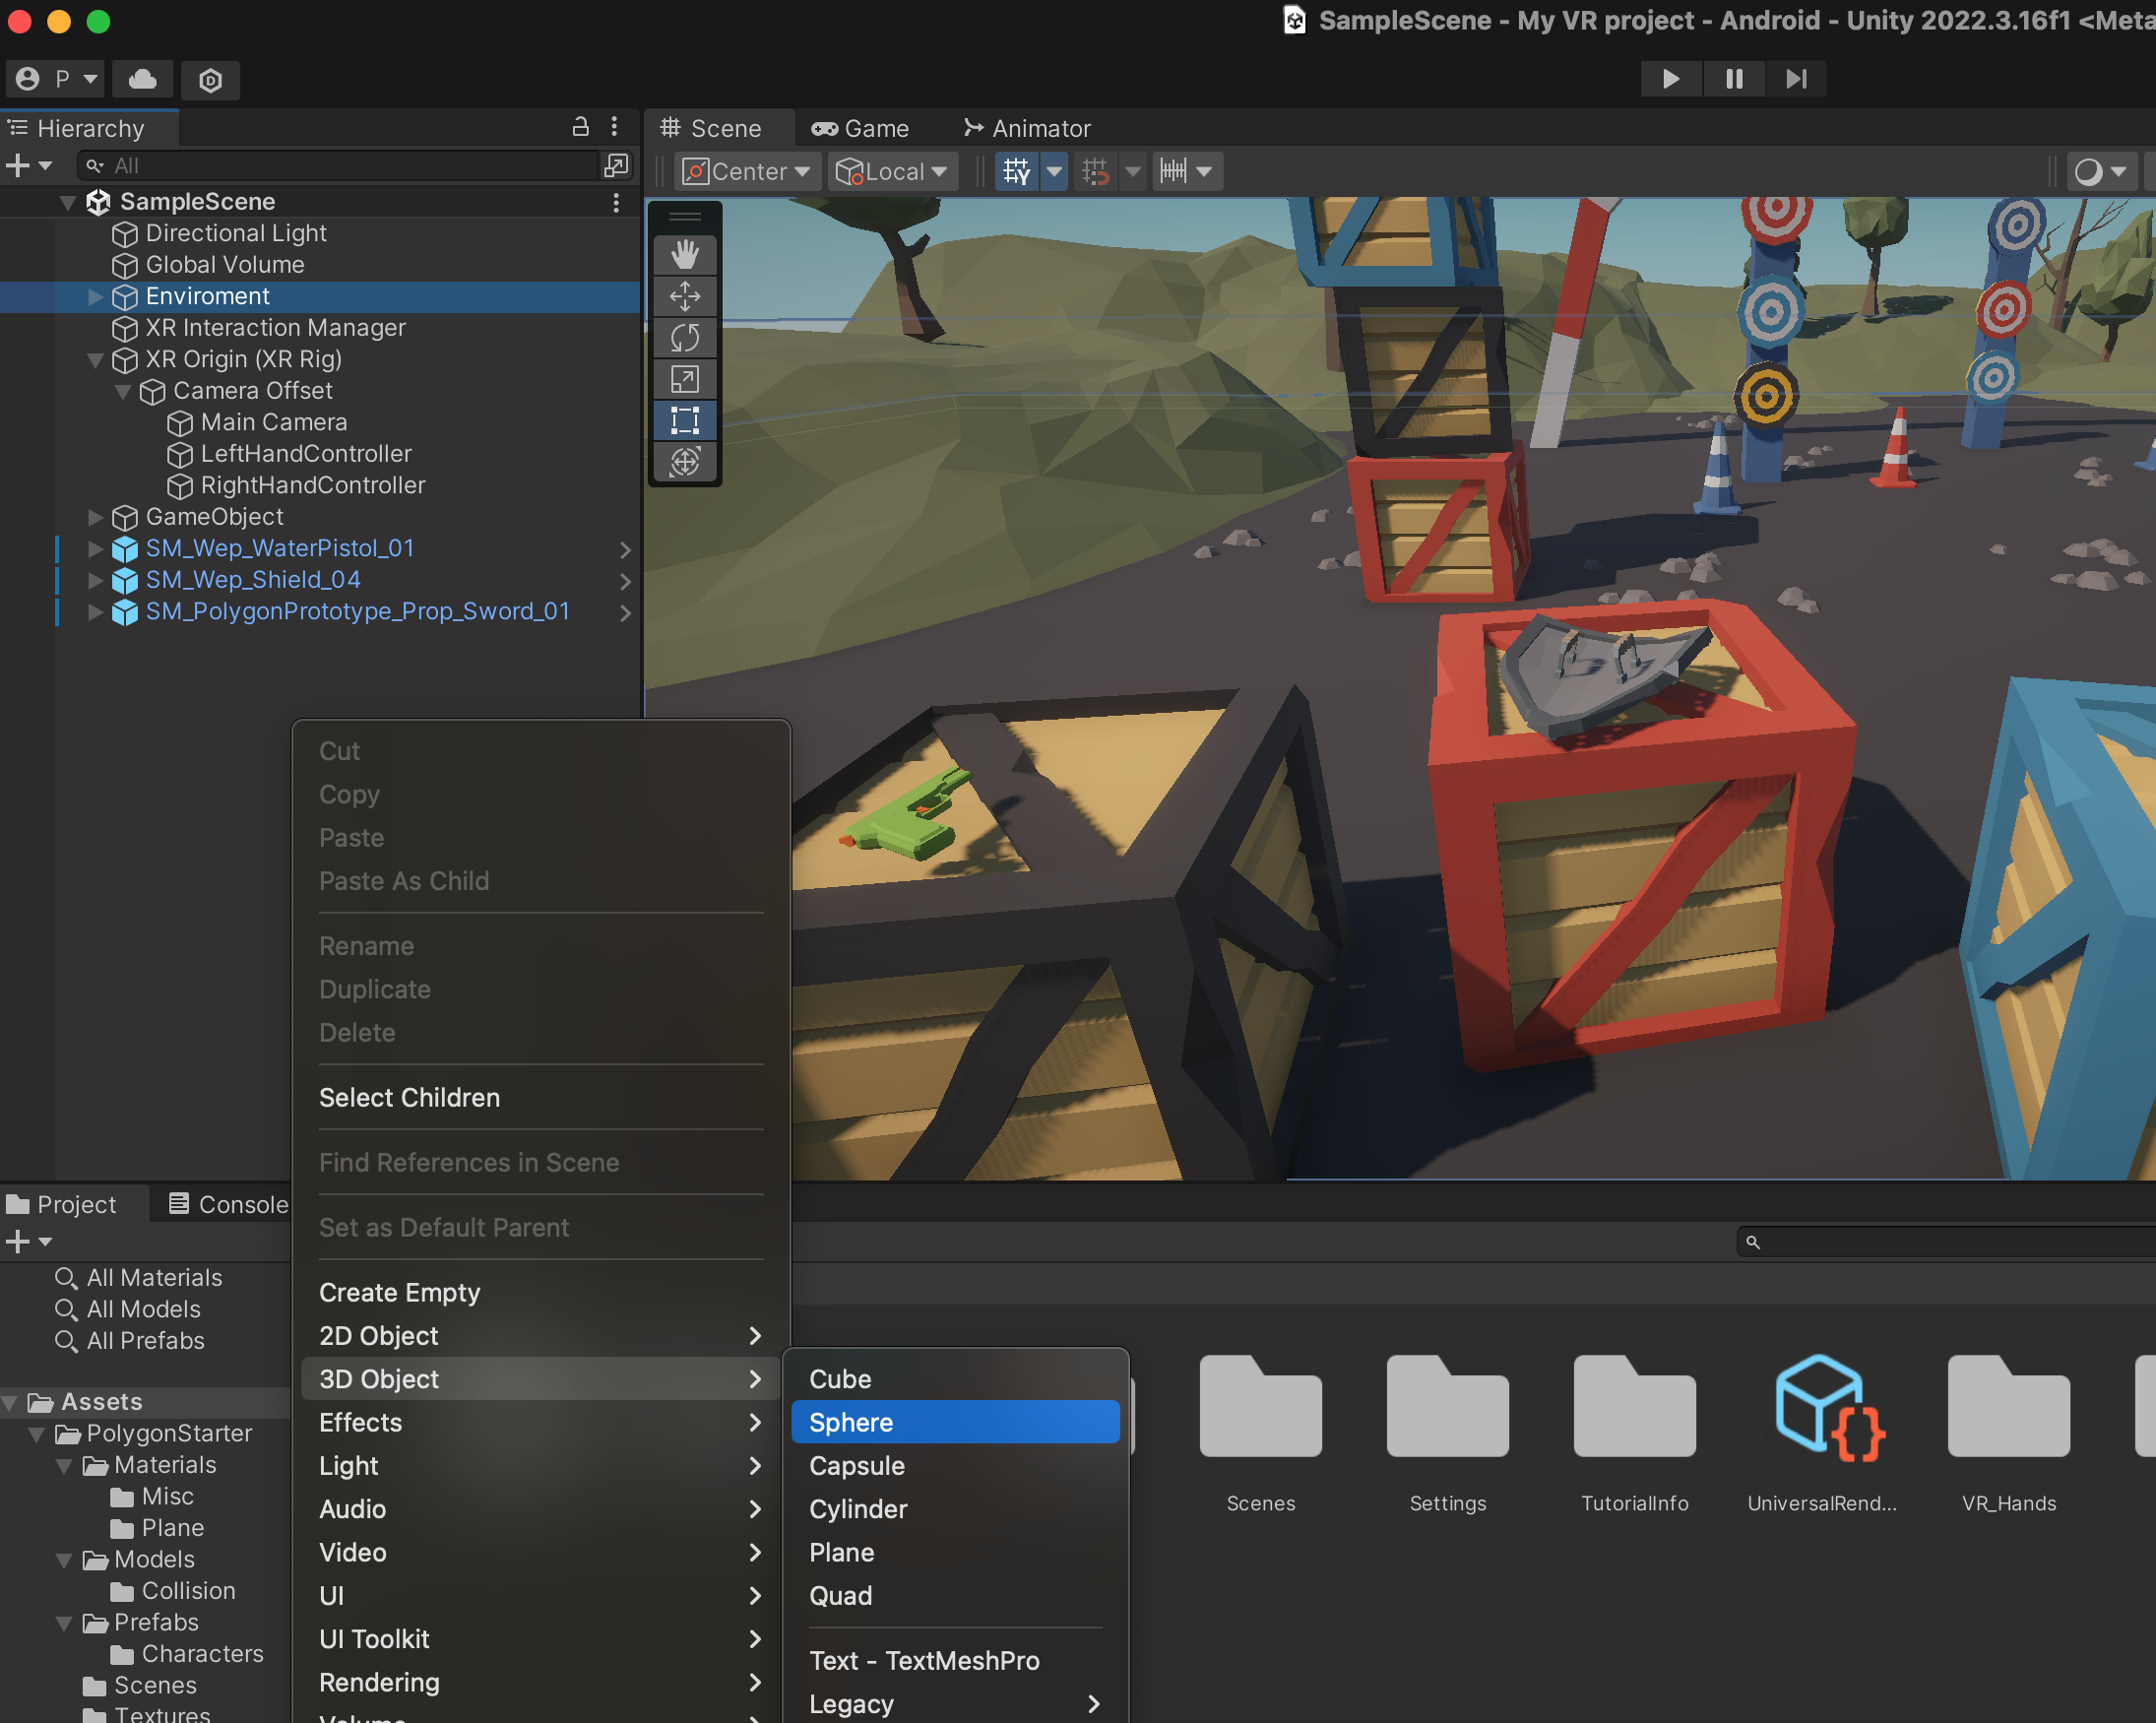
Task: Select the Scale tool
Action: point(684,379)
